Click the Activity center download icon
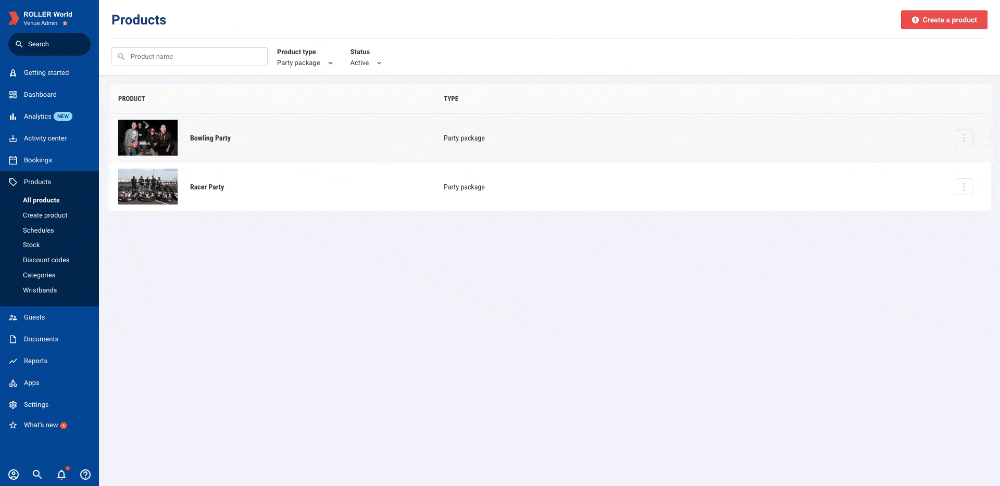The image size is (1000, 486). [x=13, y=138]
